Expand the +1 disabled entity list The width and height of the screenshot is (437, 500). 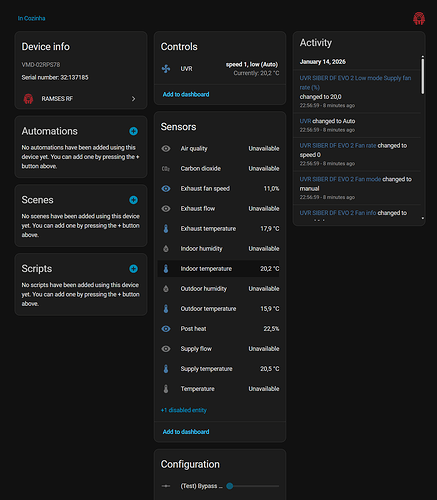coord(184,410)
